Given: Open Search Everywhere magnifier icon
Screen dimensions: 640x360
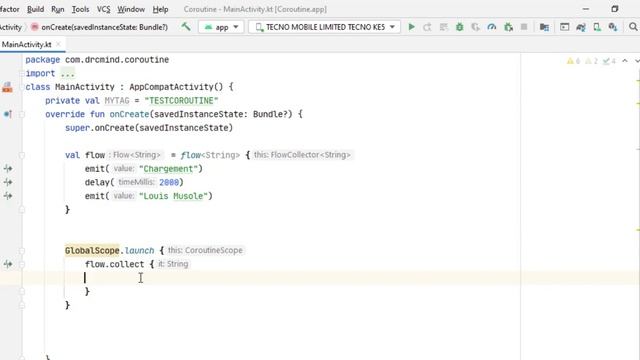Looking at the screenshot, I should click(633, 27).
